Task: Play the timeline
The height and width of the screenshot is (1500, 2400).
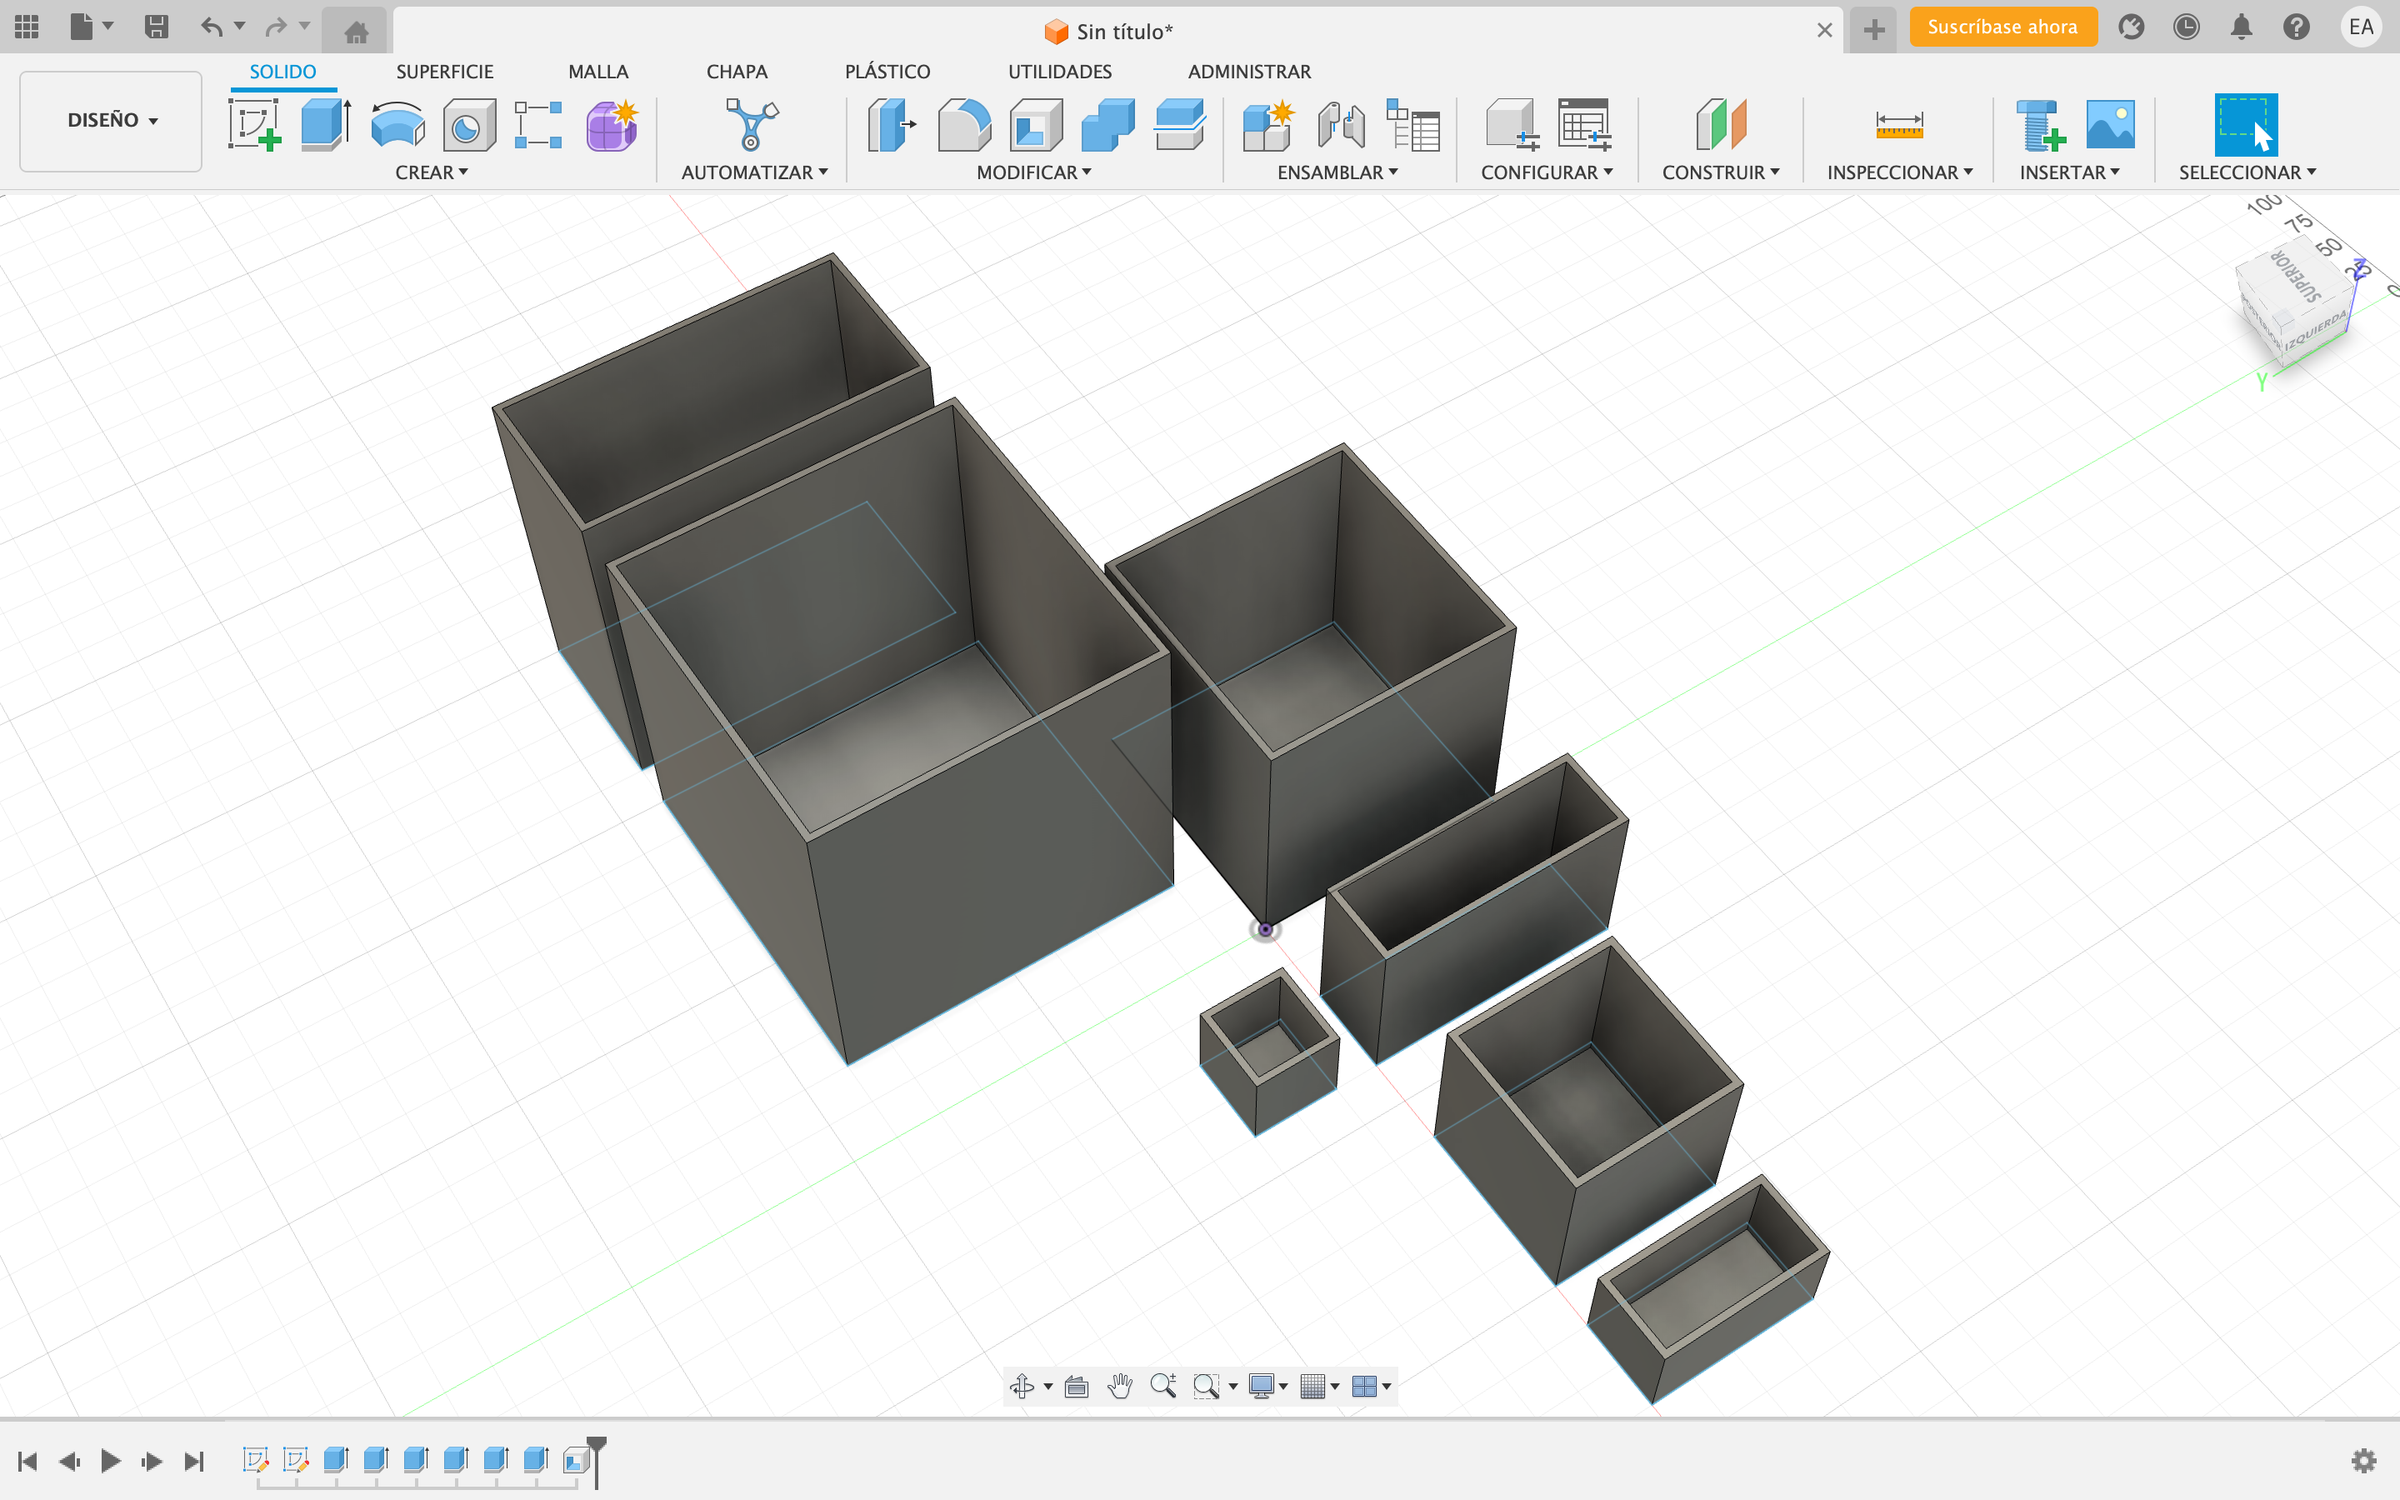Action: pyautogui.click(x=111, y=1461)
